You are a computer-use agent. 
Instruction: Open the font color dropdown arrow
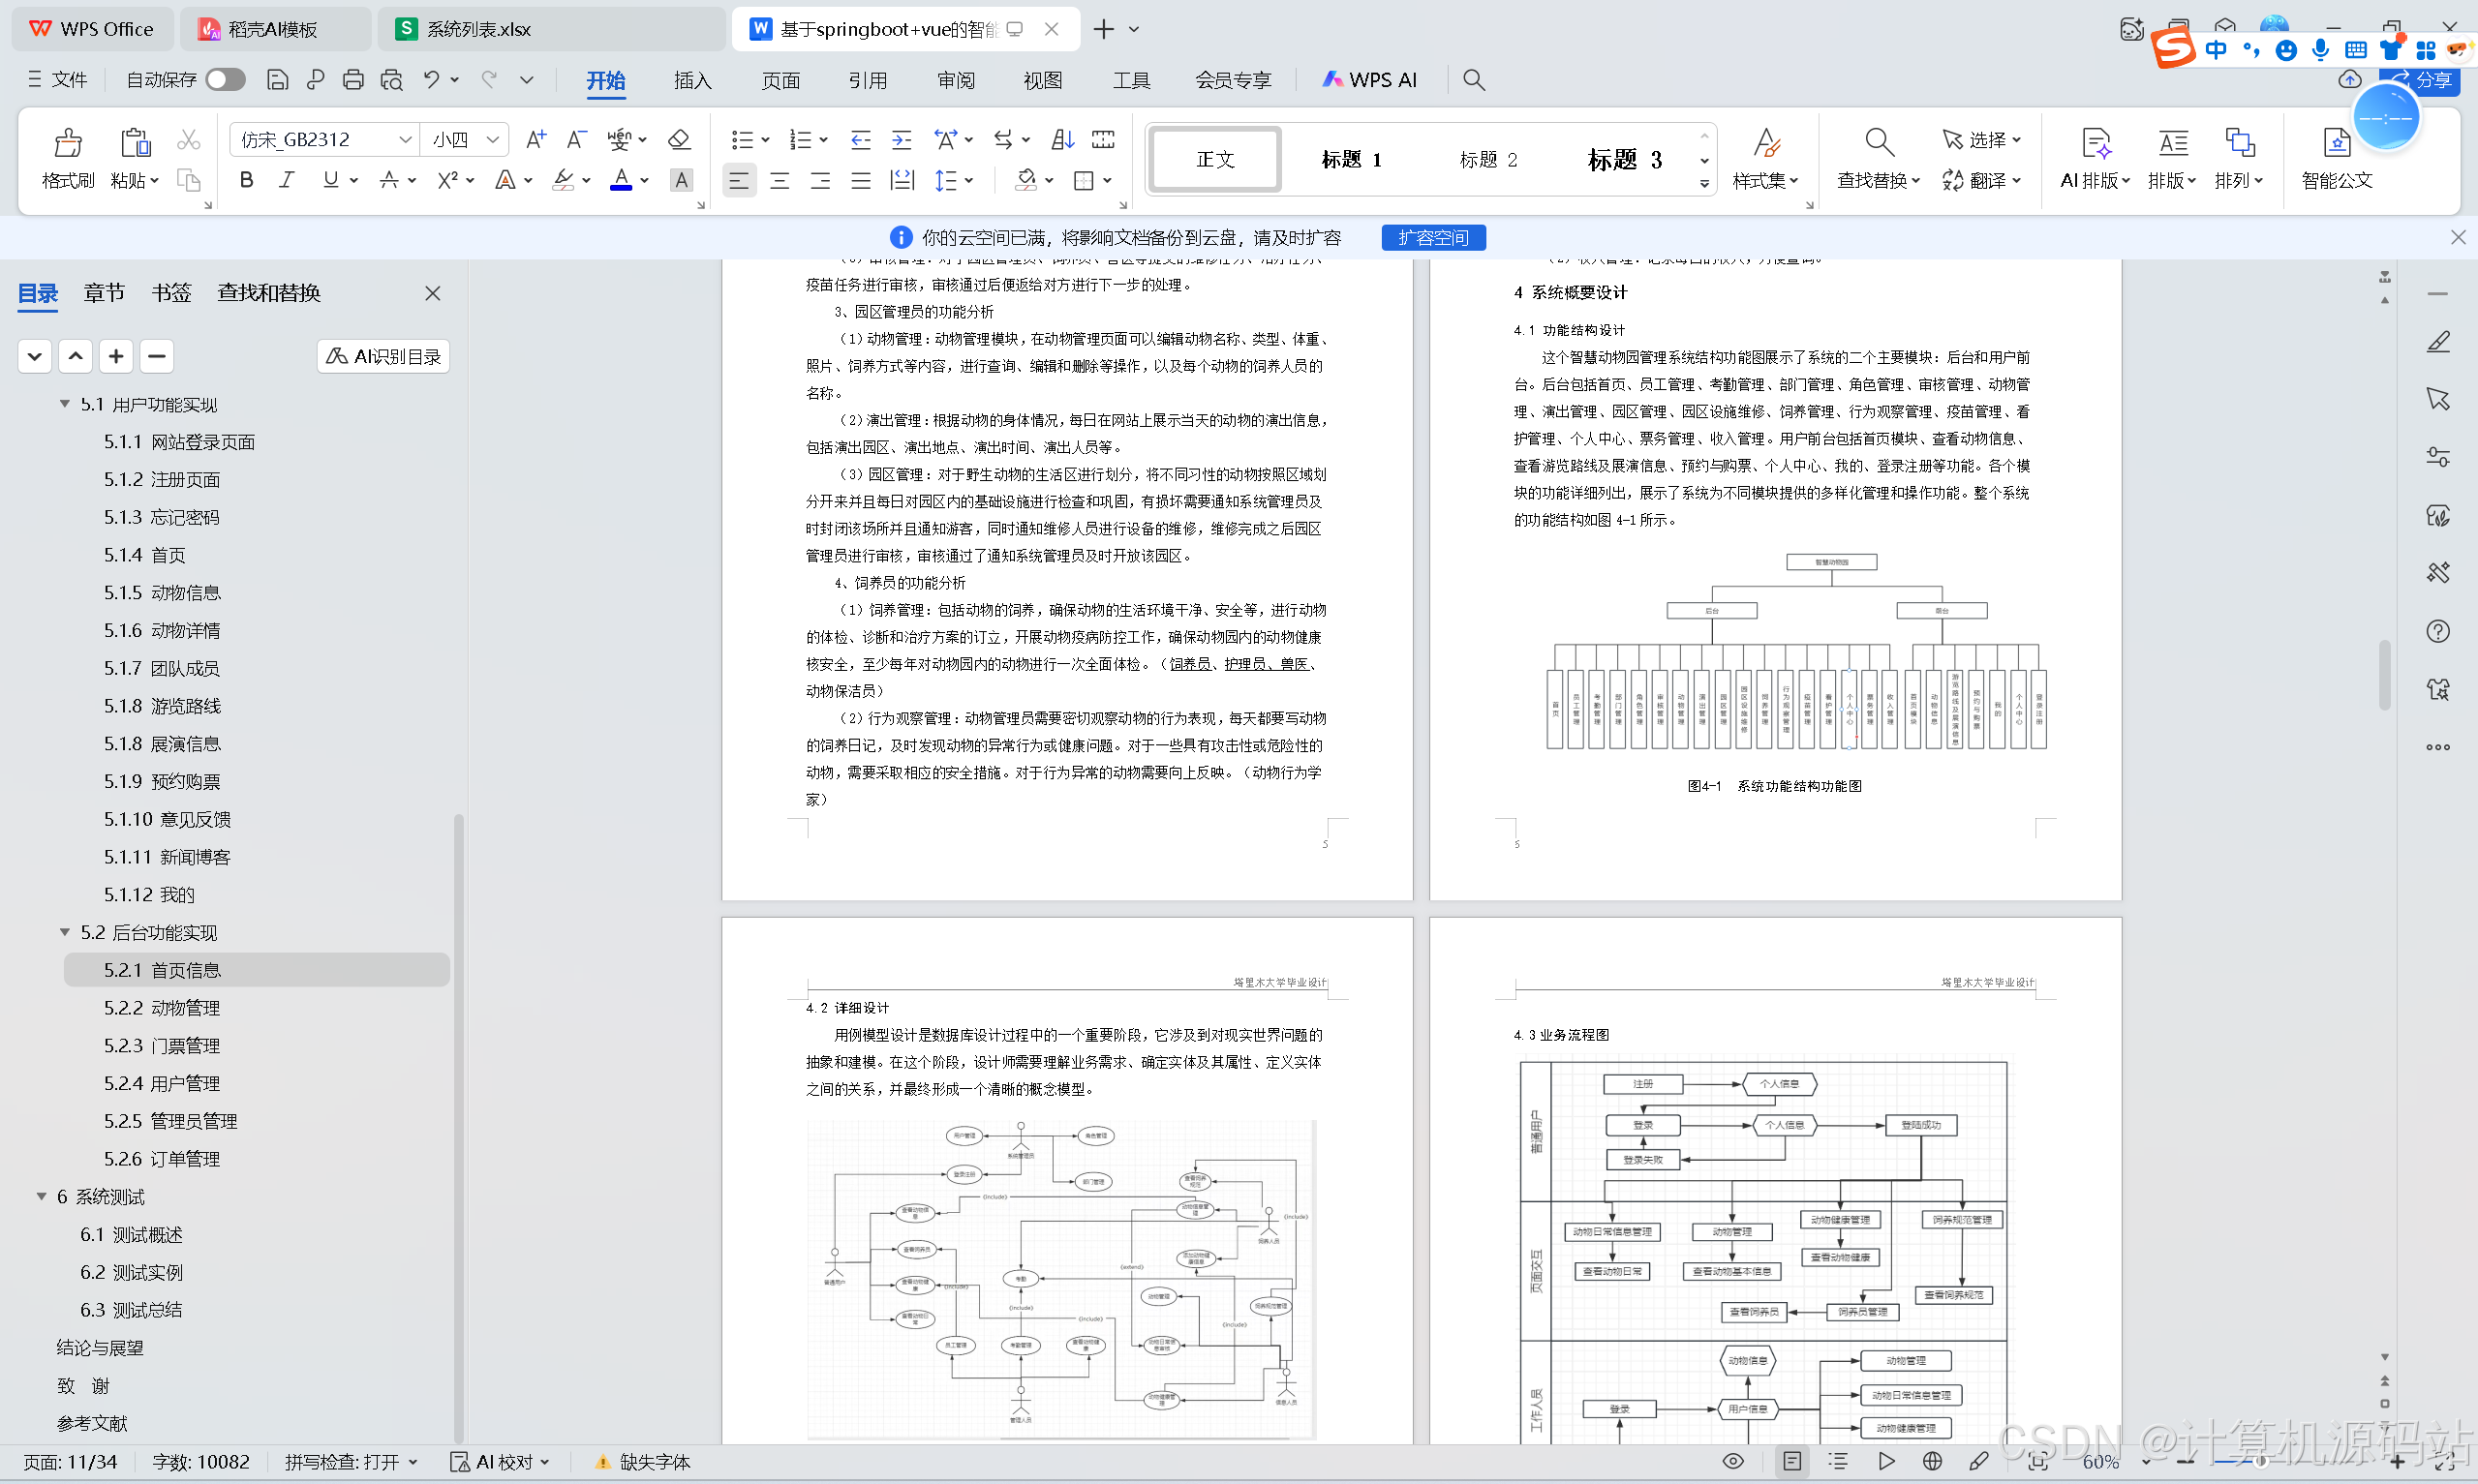[645, 180]
